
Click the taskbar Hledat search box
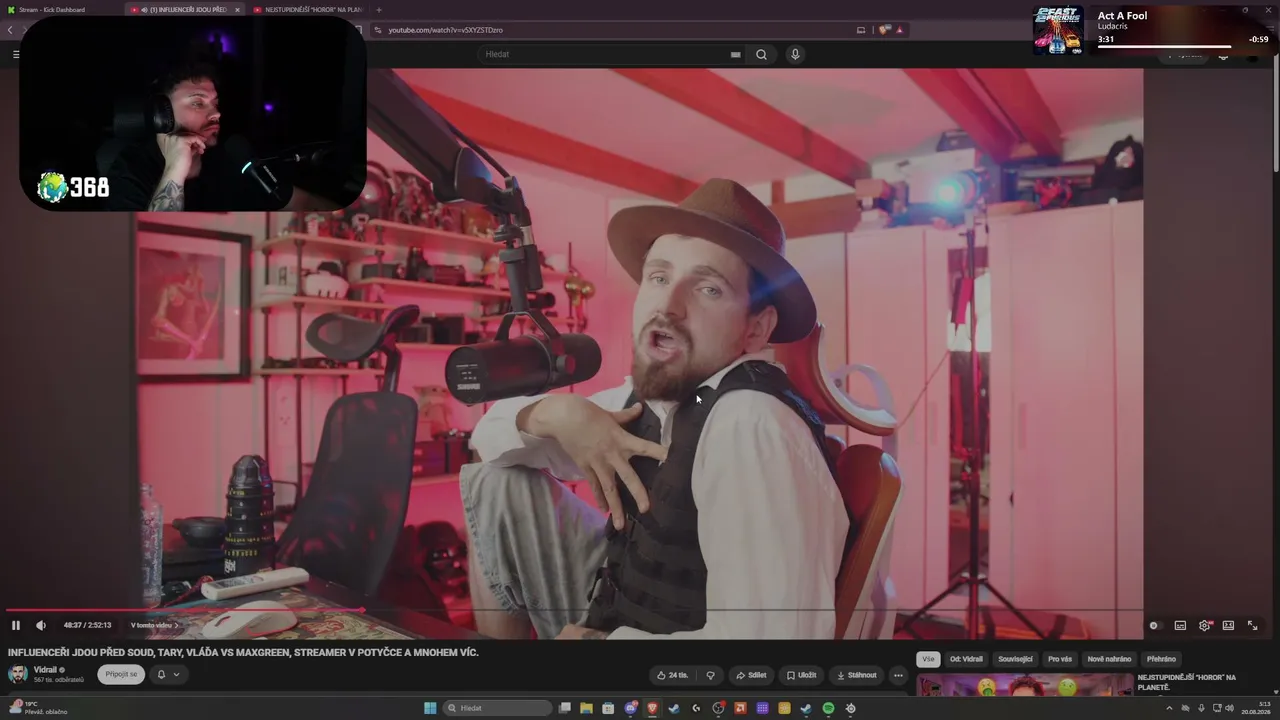497,708
